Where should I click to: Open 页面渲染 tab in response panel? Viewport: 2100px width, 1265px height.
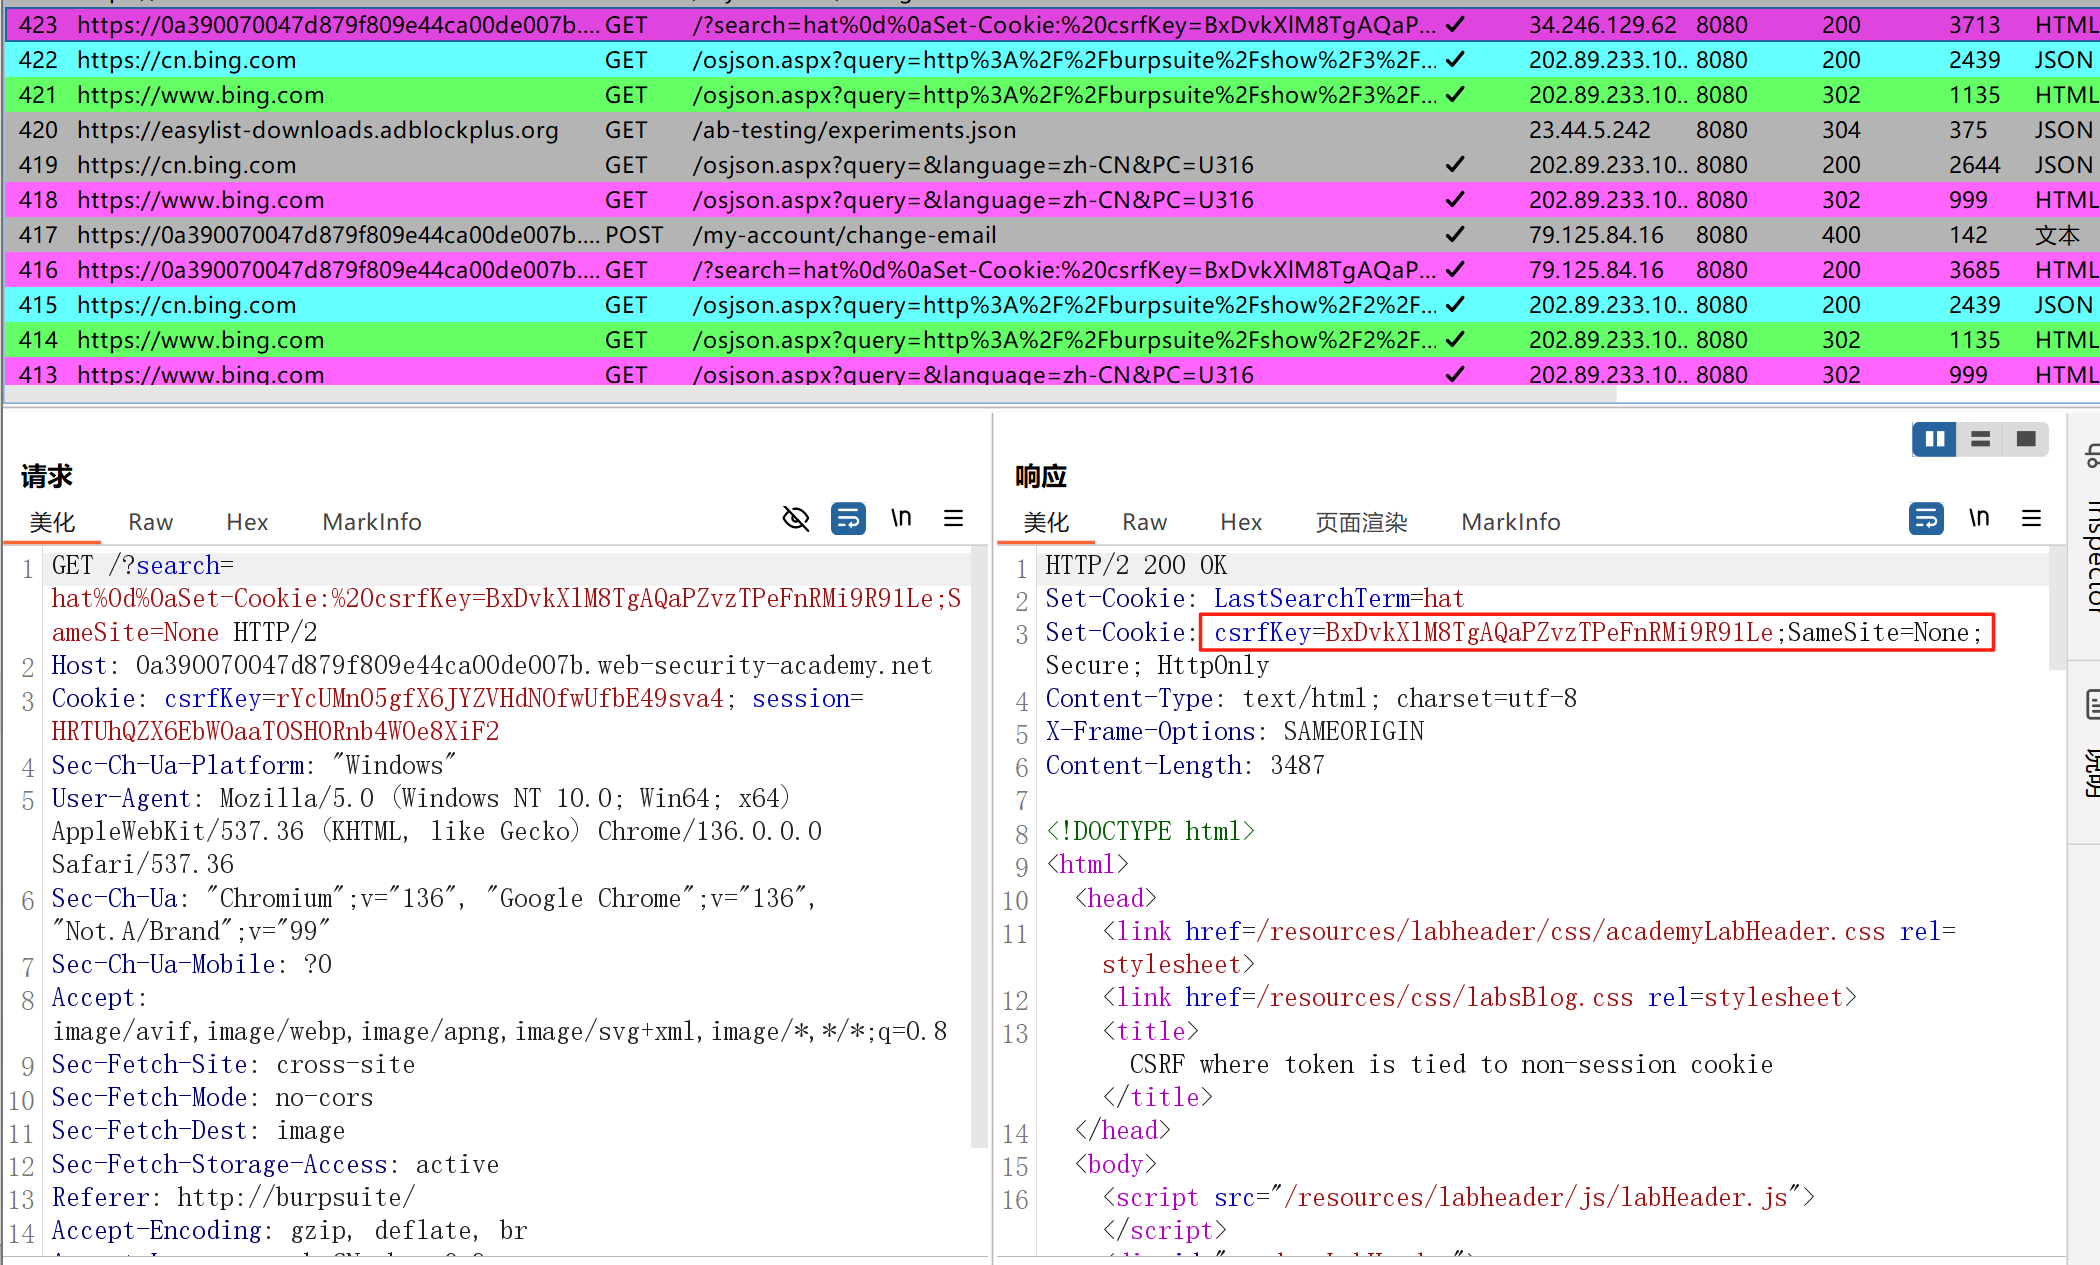1361,522
